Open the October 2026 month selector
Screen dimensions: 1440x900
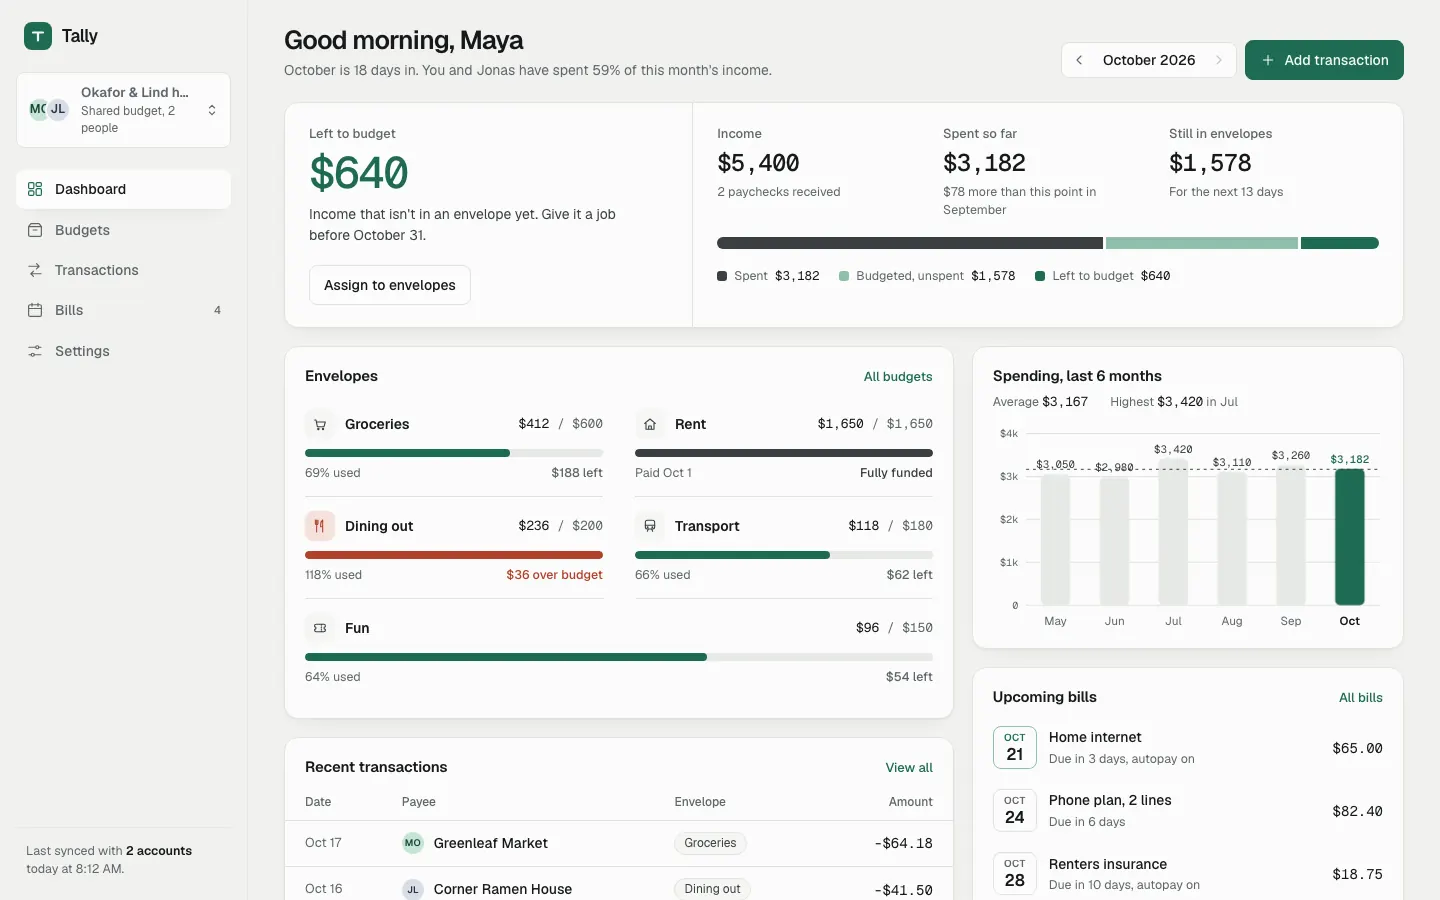1149,60
